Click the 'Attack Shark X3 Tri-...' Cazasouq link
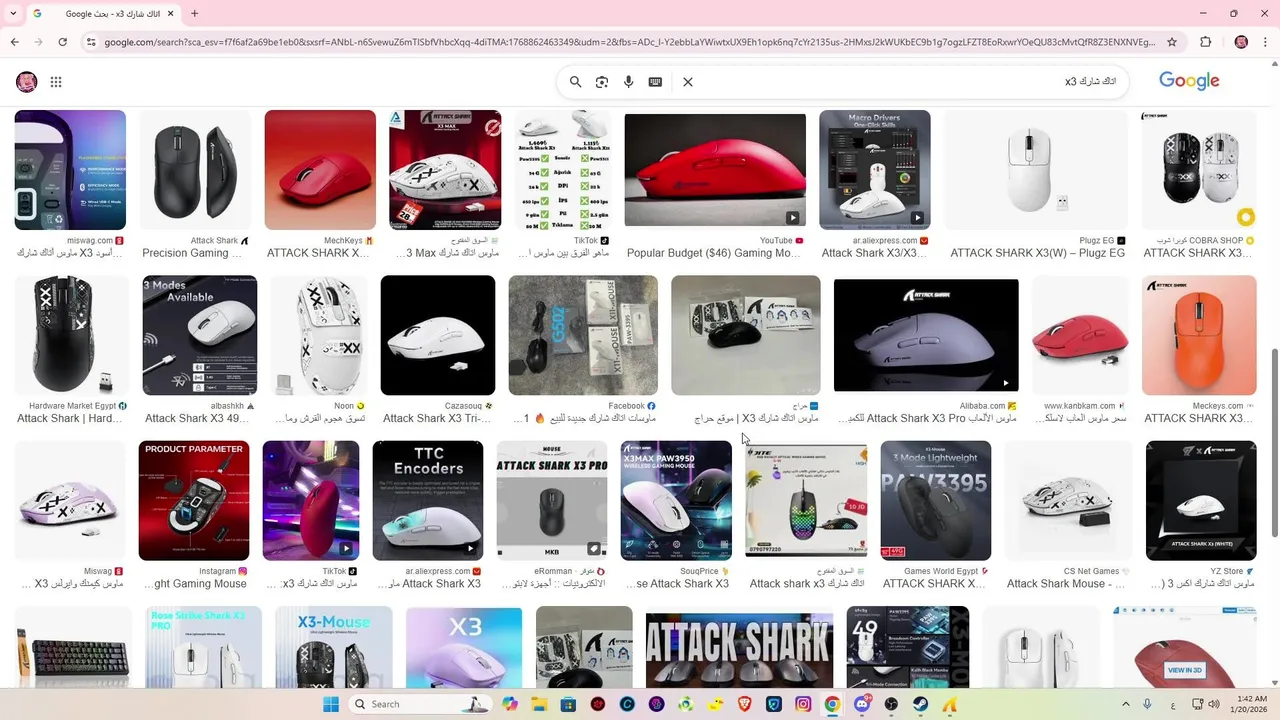This screenshot has height=720, width=1280. (x=437, y=418)
